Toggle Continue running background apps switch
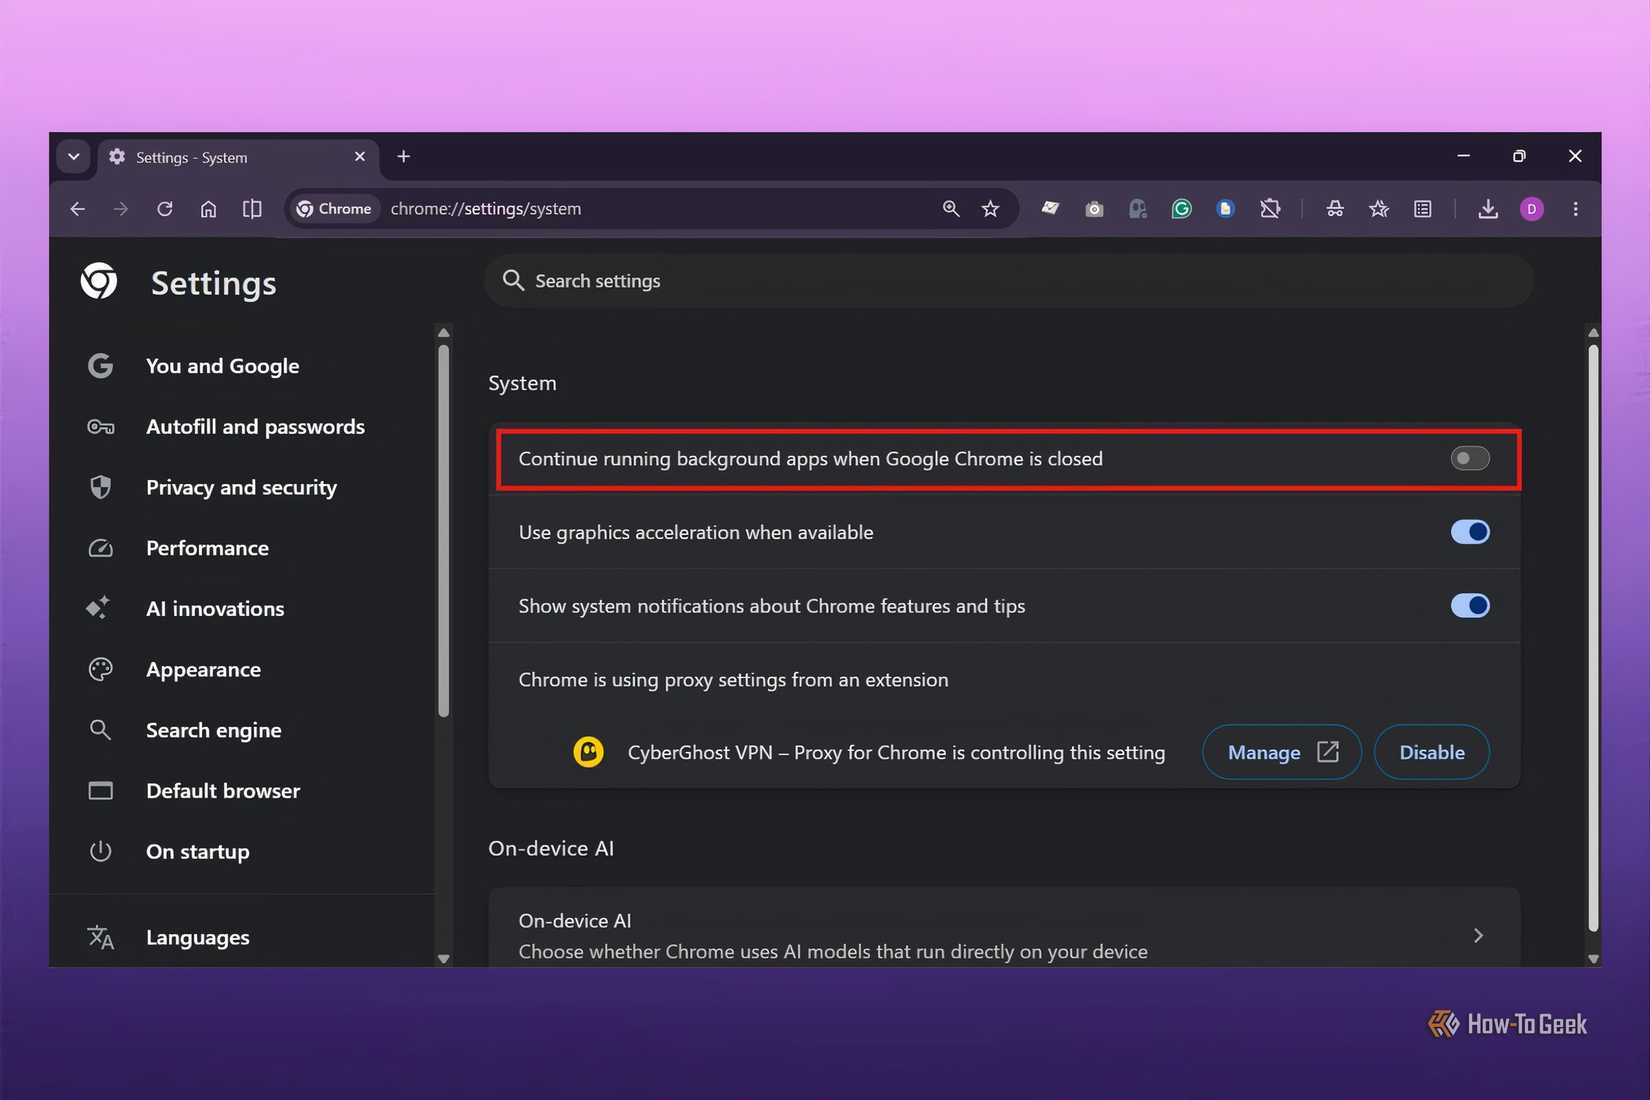The width and height of the screenshot is (1650, 1100). (x=1470, y=458)
